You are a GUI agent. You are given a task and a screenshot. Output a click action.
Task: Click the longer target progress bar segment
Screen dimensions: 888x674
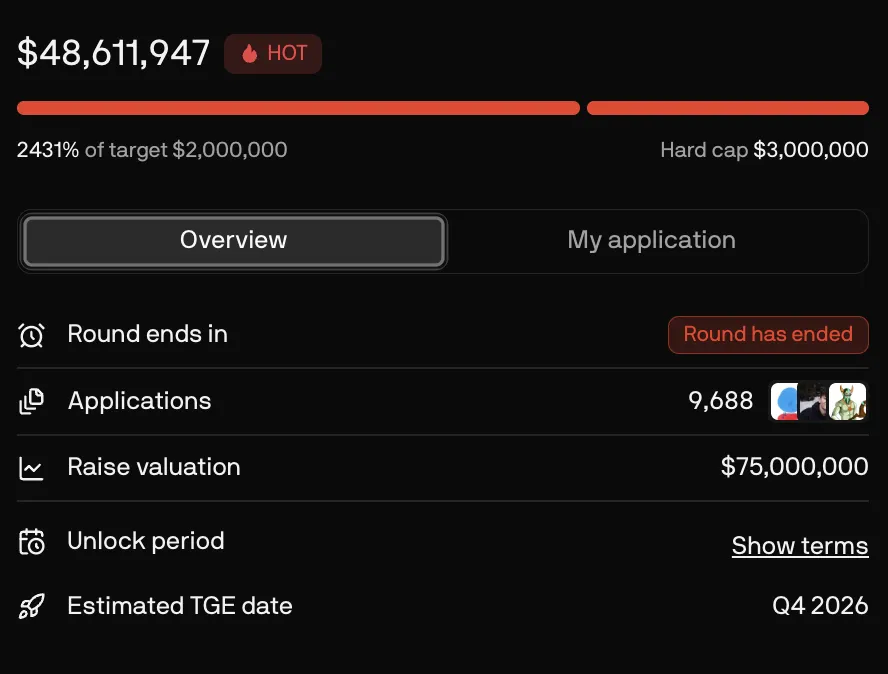click(x=298, y=108)
